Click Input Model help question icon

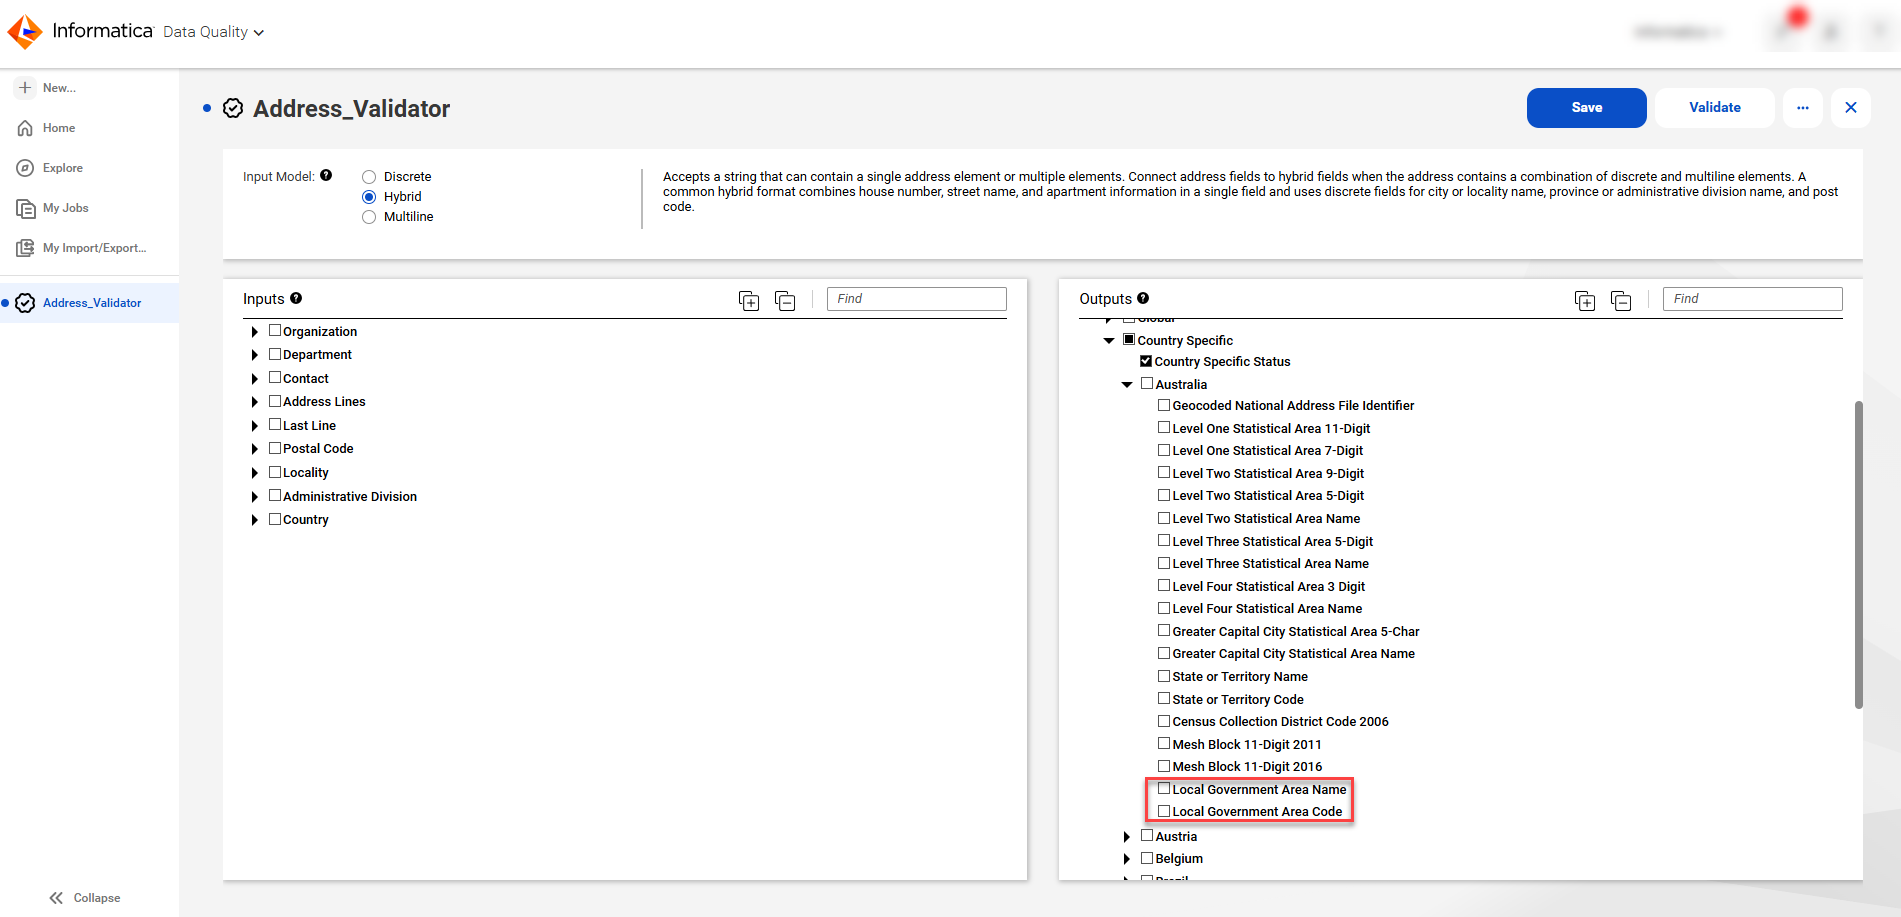(x=326, y=175)
